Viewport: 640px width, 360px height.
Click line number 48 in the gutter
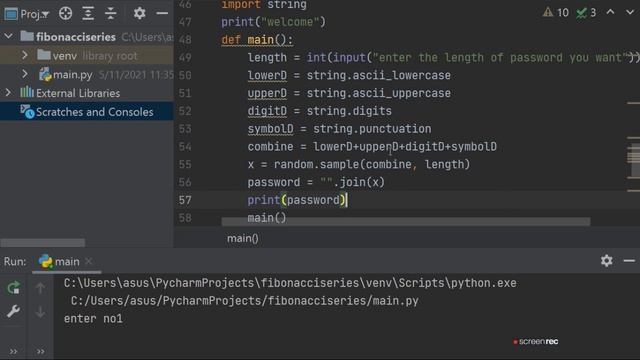coord(185,40)
